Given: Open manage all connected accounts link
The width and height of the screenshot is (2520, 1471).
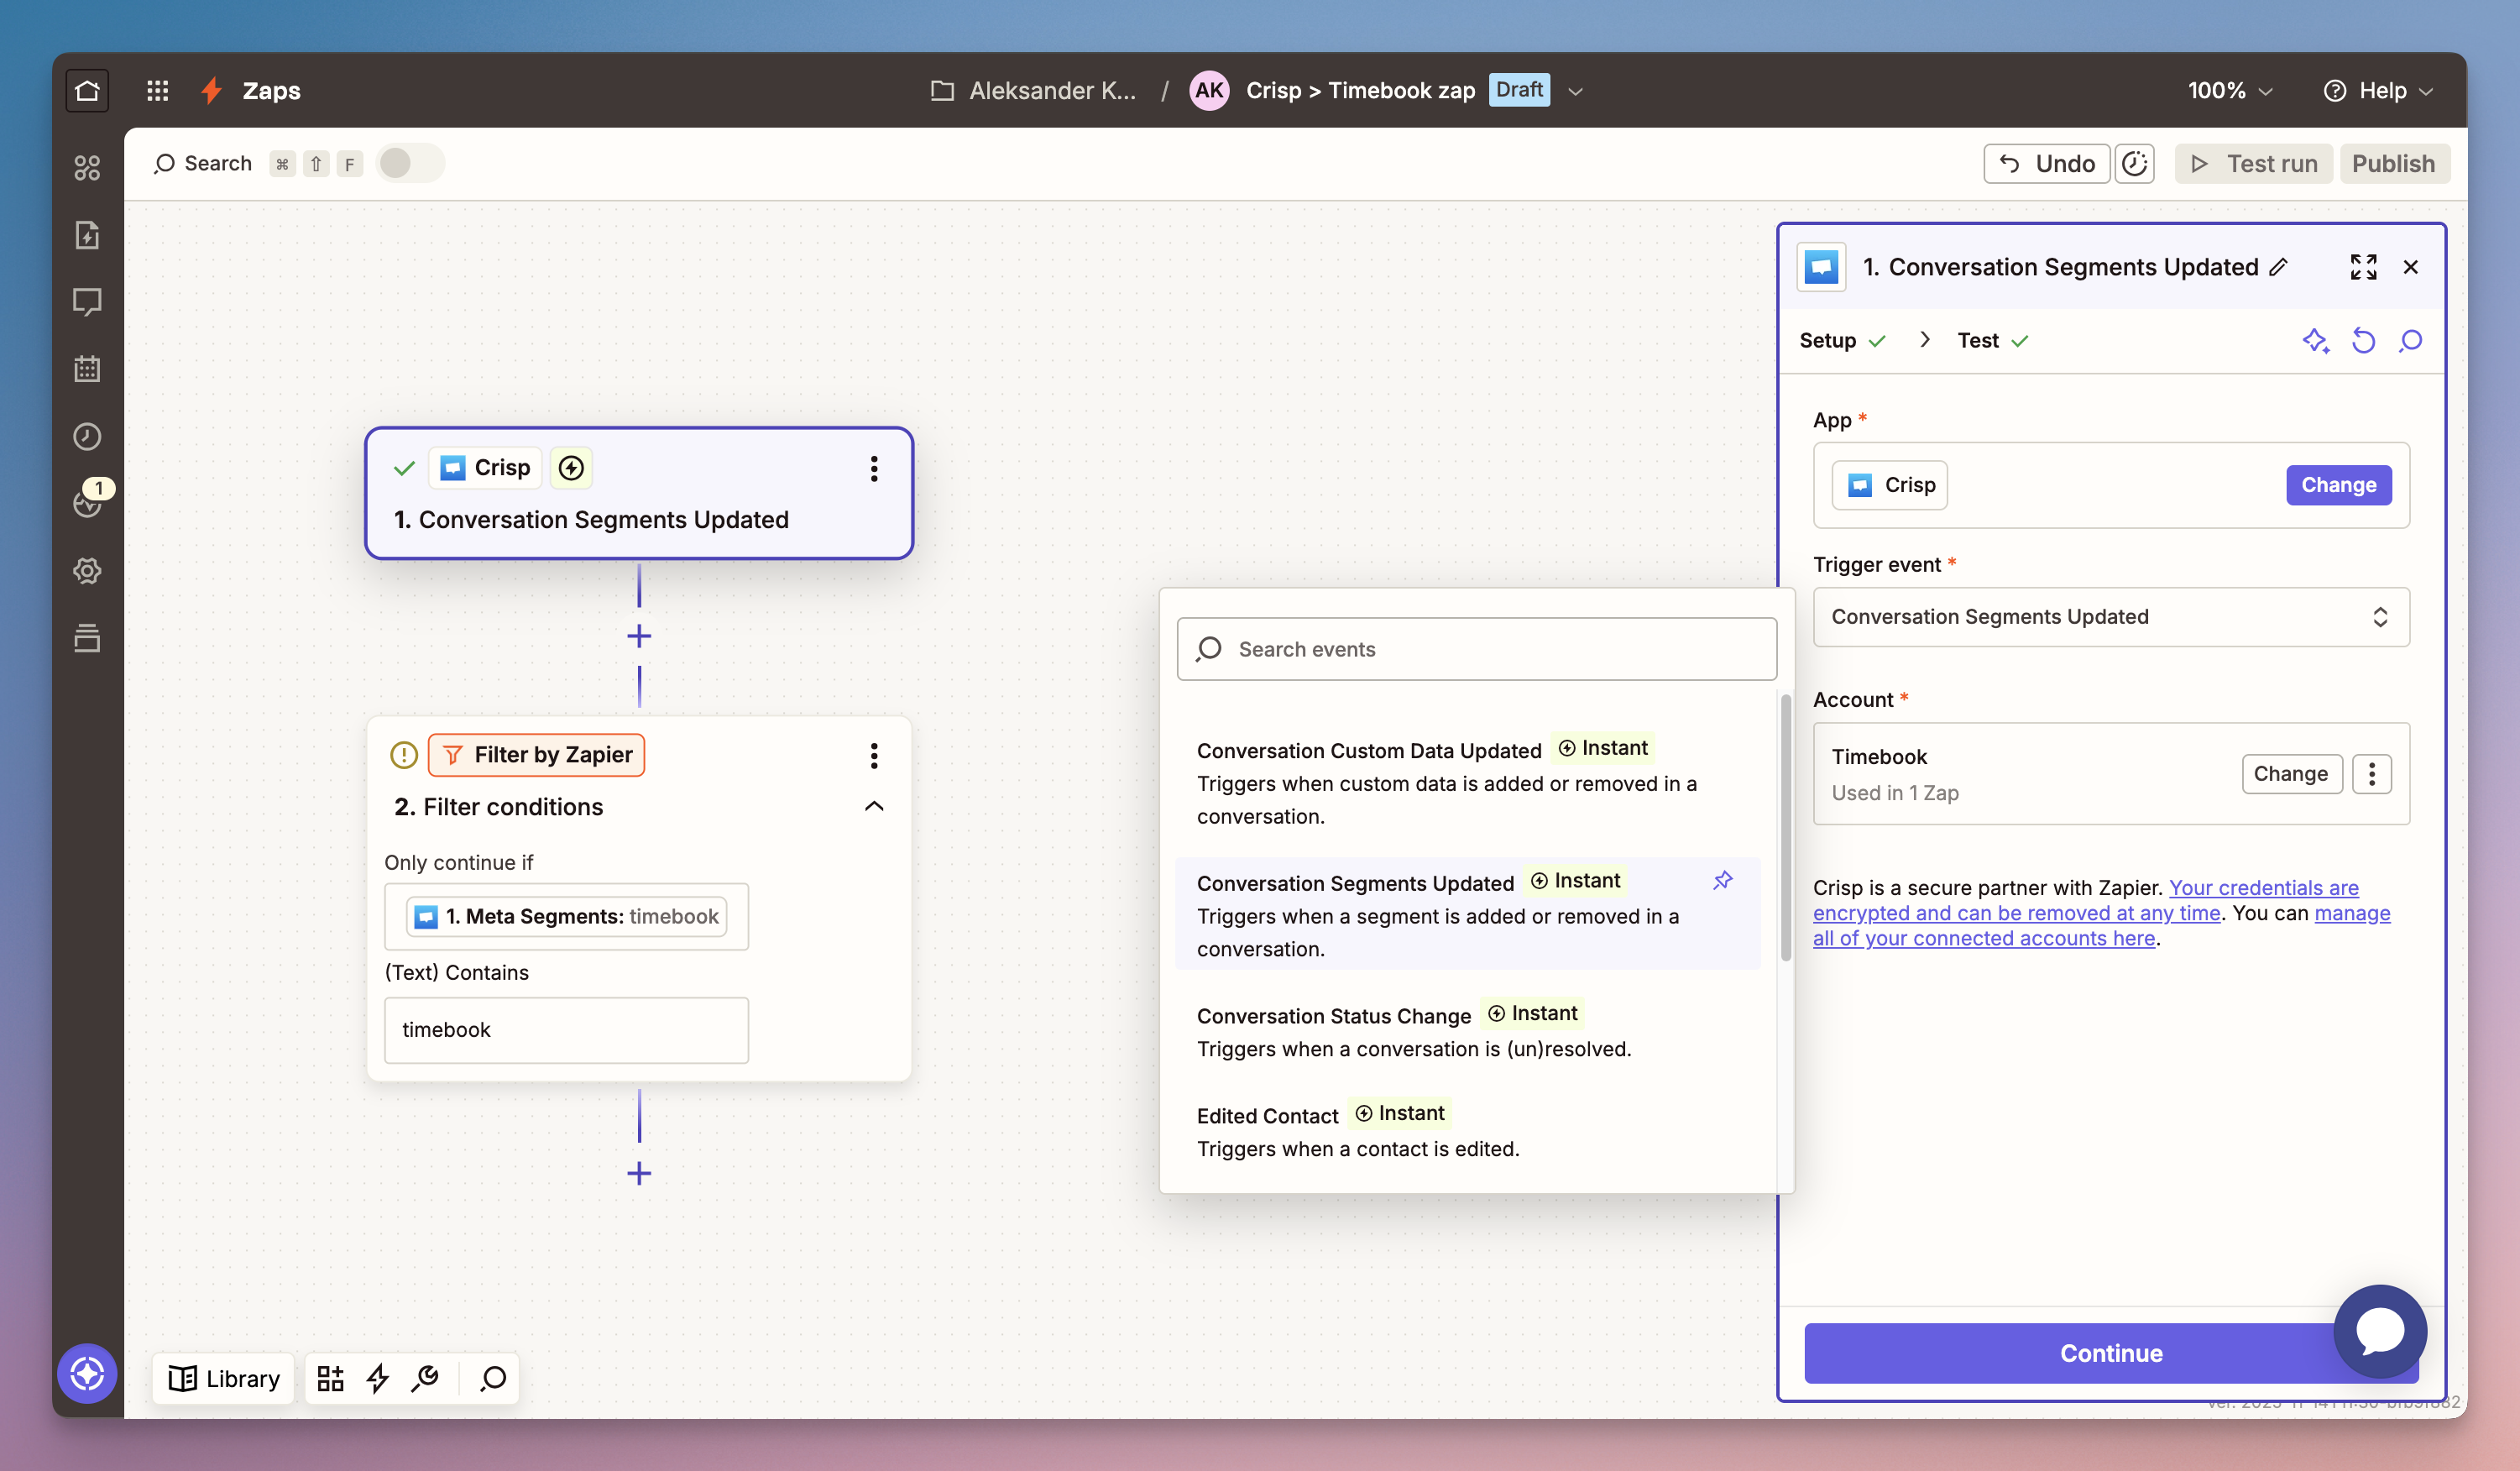Looking at the screenshot, I should coord(1983,938).
